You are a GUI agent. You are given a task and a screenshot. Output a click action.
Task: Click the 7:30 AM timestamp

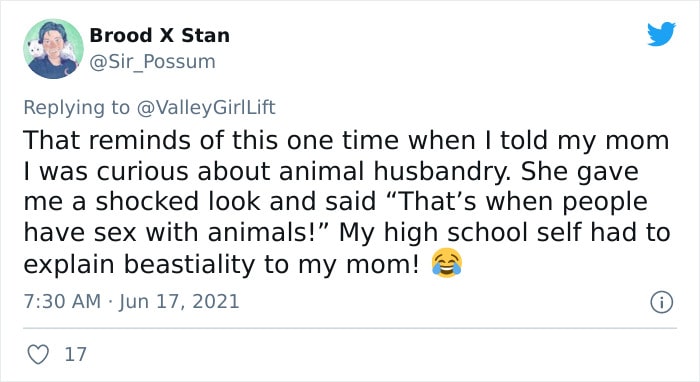point(62,301)
